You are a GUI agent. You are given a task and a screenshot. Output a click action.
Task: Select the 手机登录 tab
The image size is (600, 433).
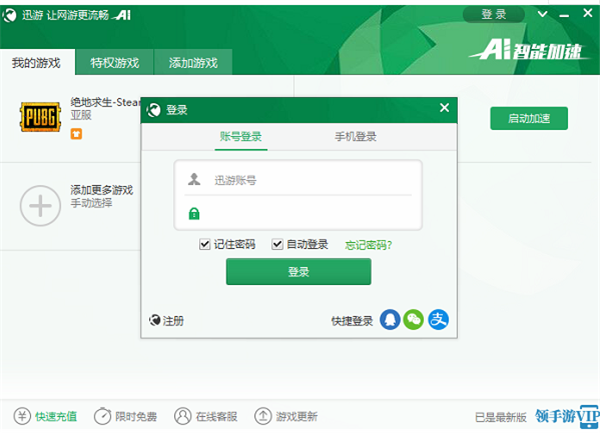coord(355,137)
